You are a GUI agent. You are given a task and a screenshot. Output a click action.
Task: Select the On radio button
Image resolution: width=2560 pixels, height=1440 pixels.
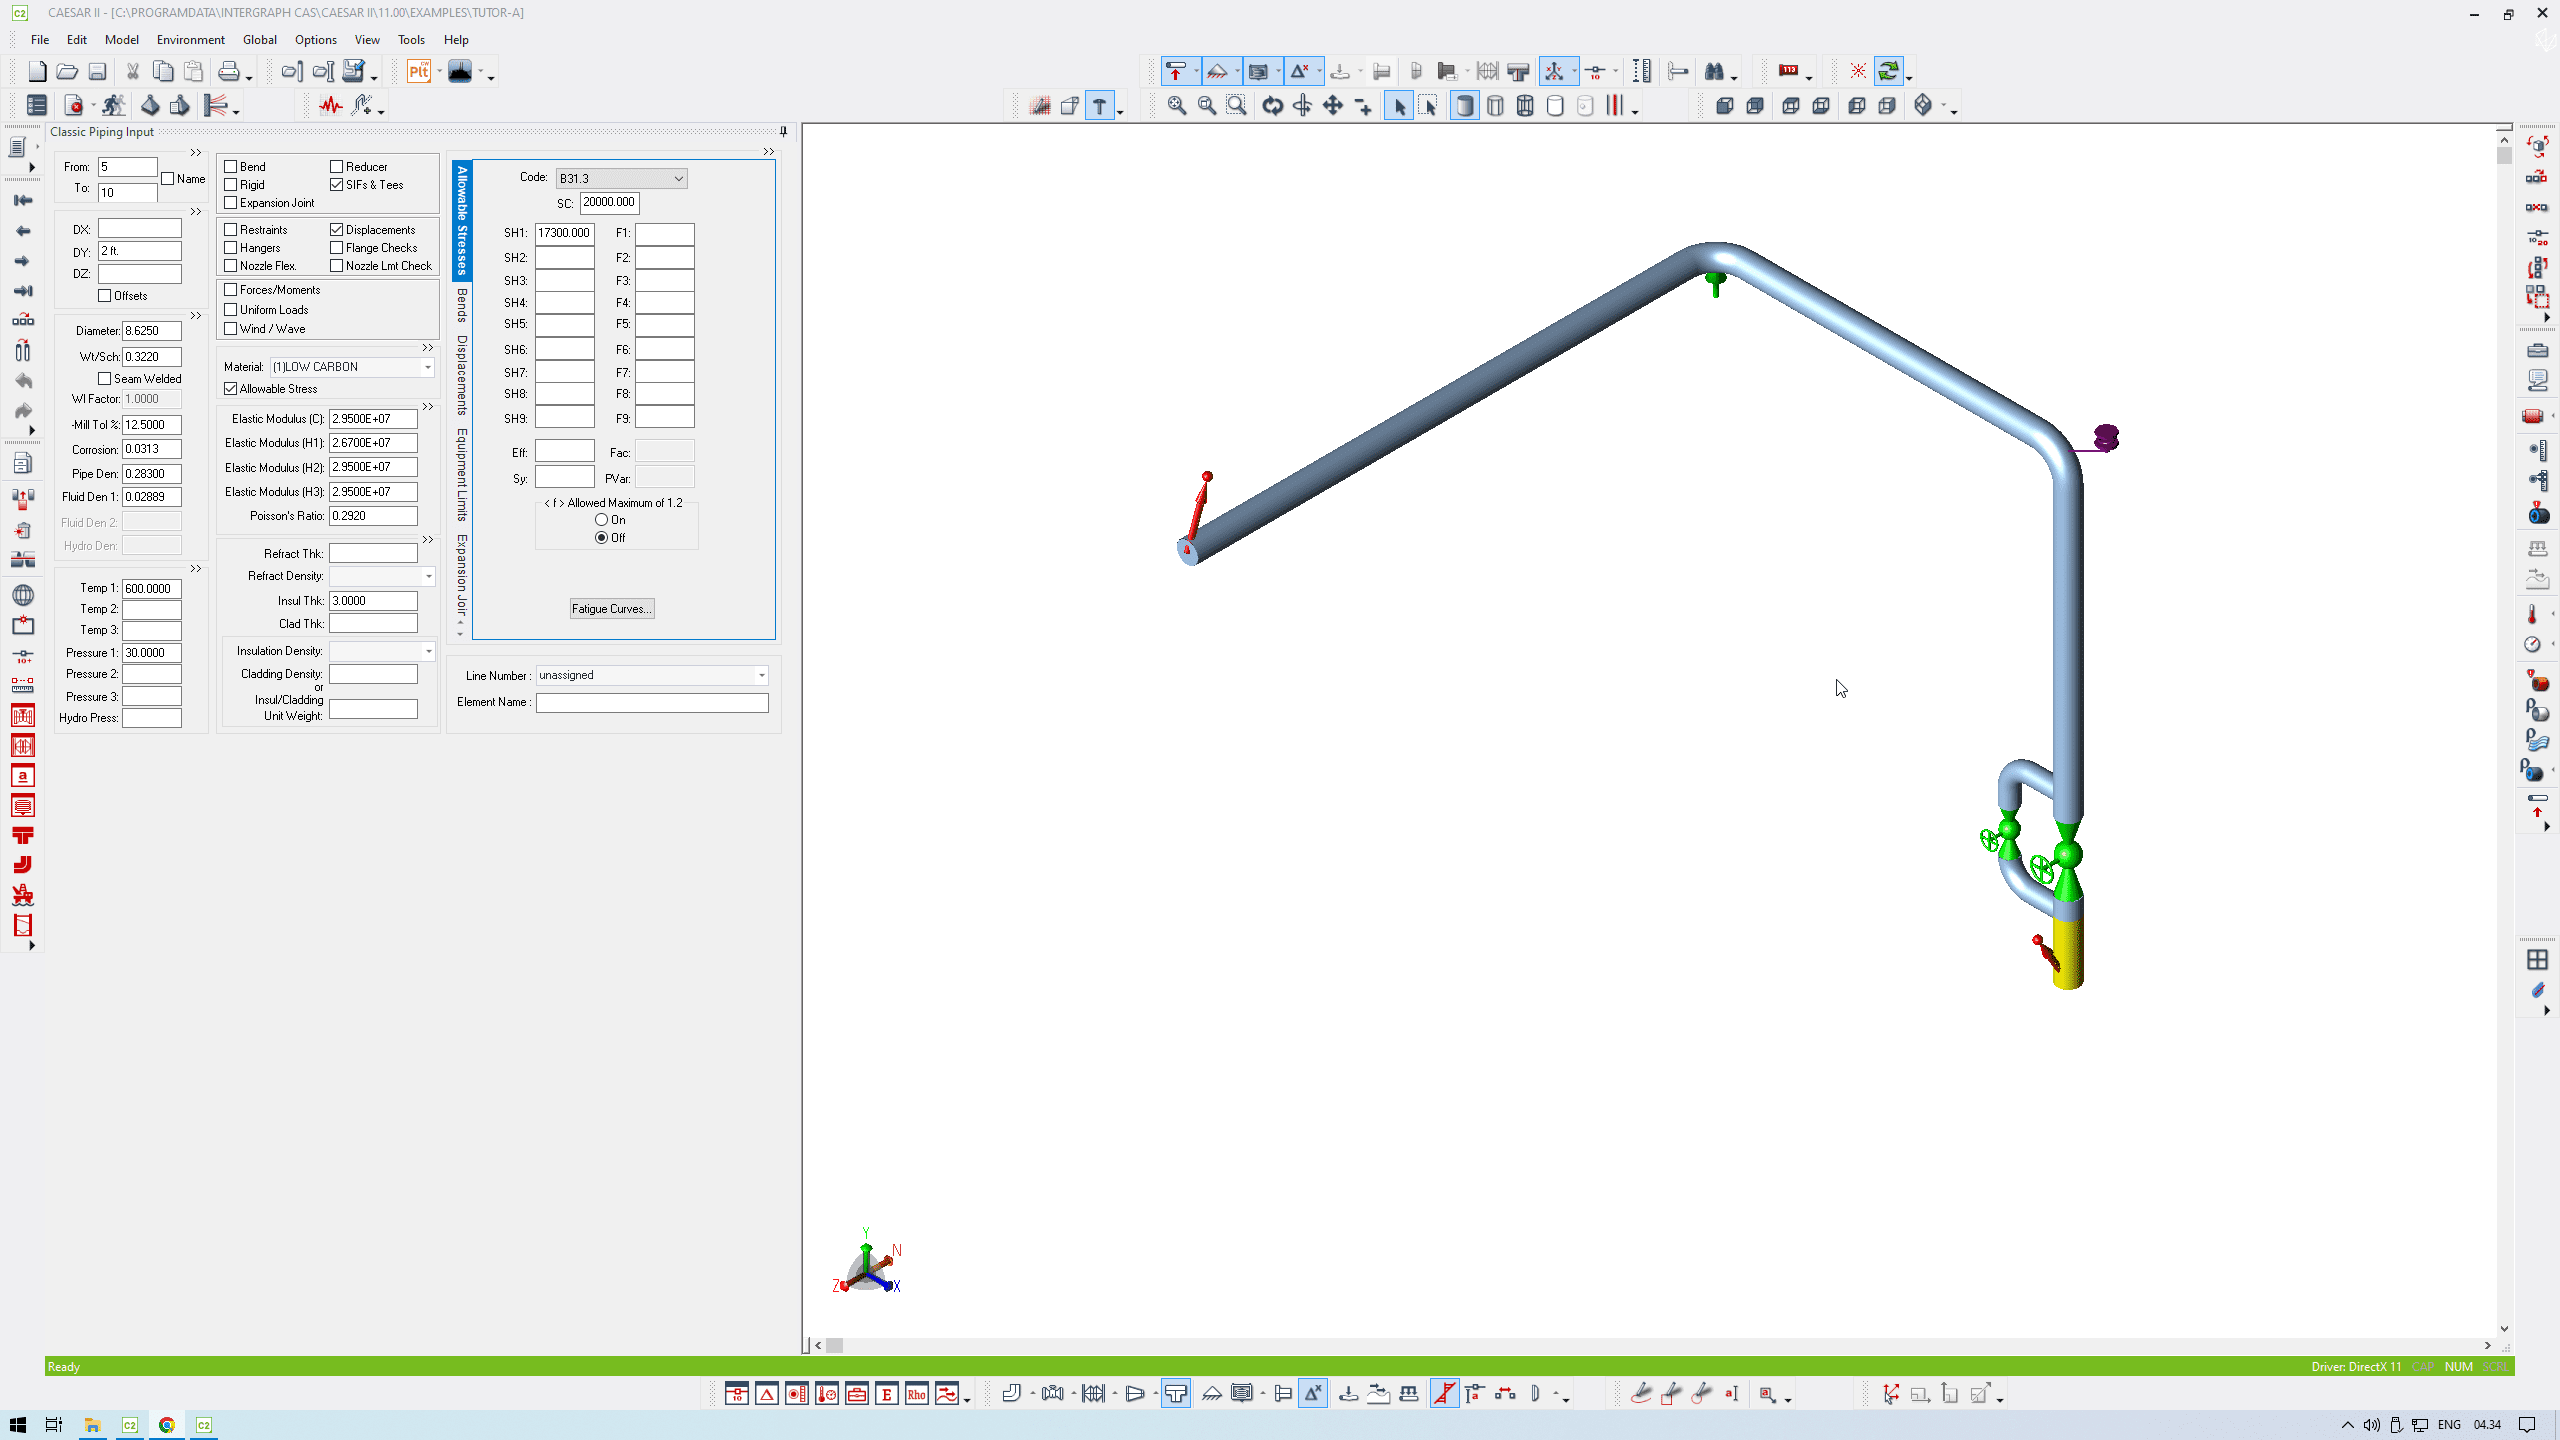601,520
